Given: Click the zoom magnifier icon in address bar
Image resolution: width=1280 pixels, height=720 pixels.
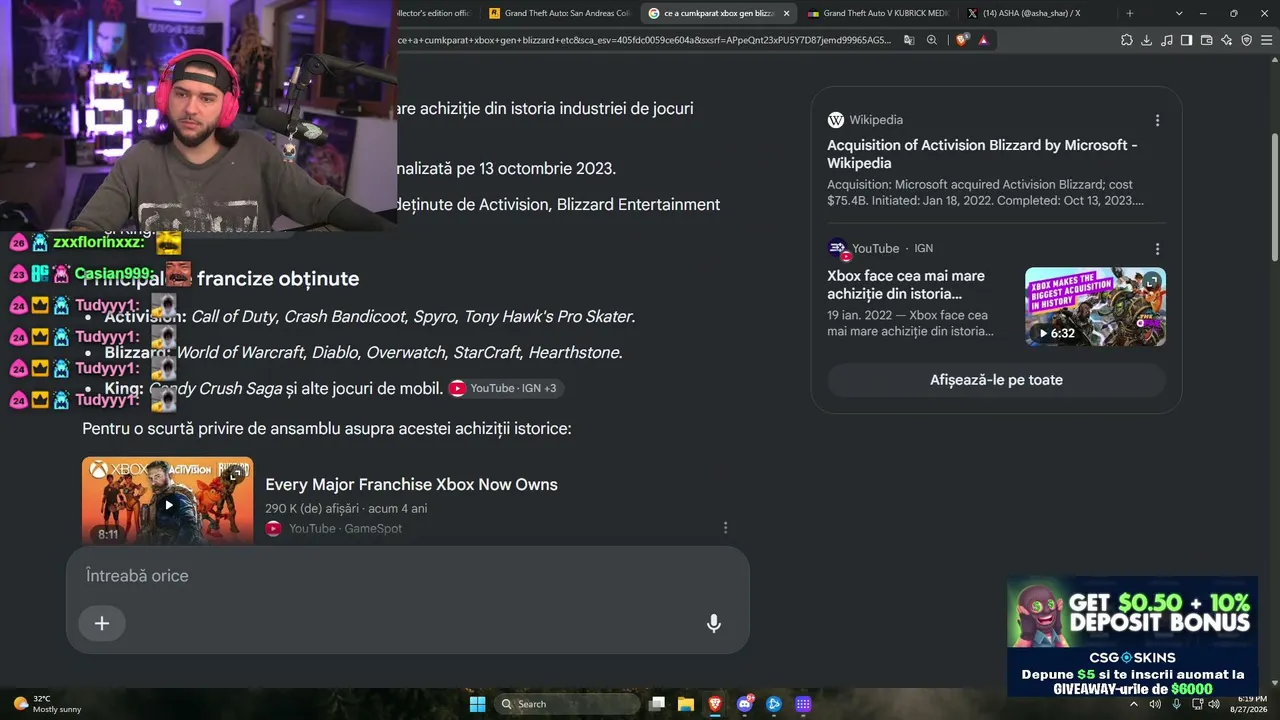Looking at the screenshot, I should 932,40.
